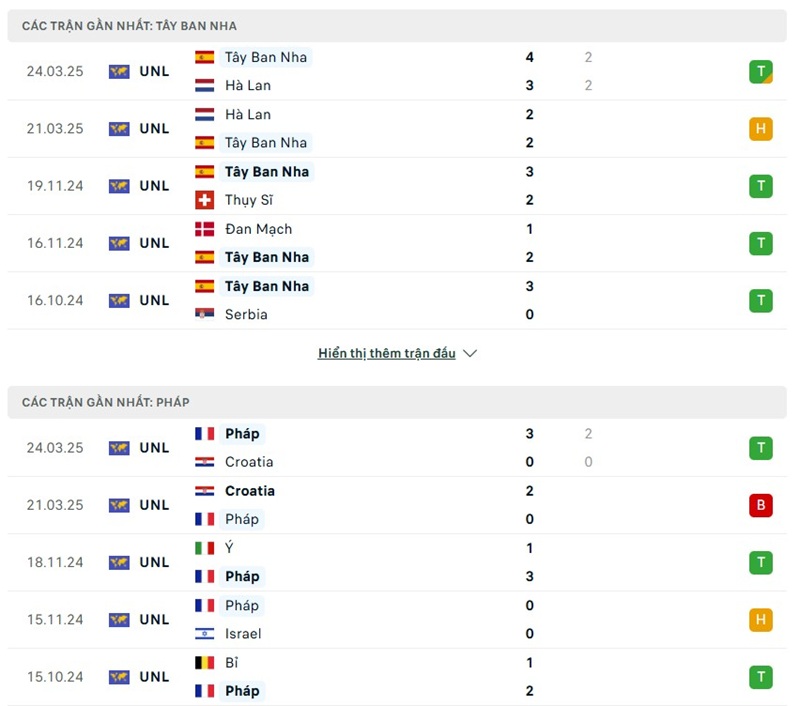Click the green T badge for Serbia match

pyautogui.click(x=761, y=300)
